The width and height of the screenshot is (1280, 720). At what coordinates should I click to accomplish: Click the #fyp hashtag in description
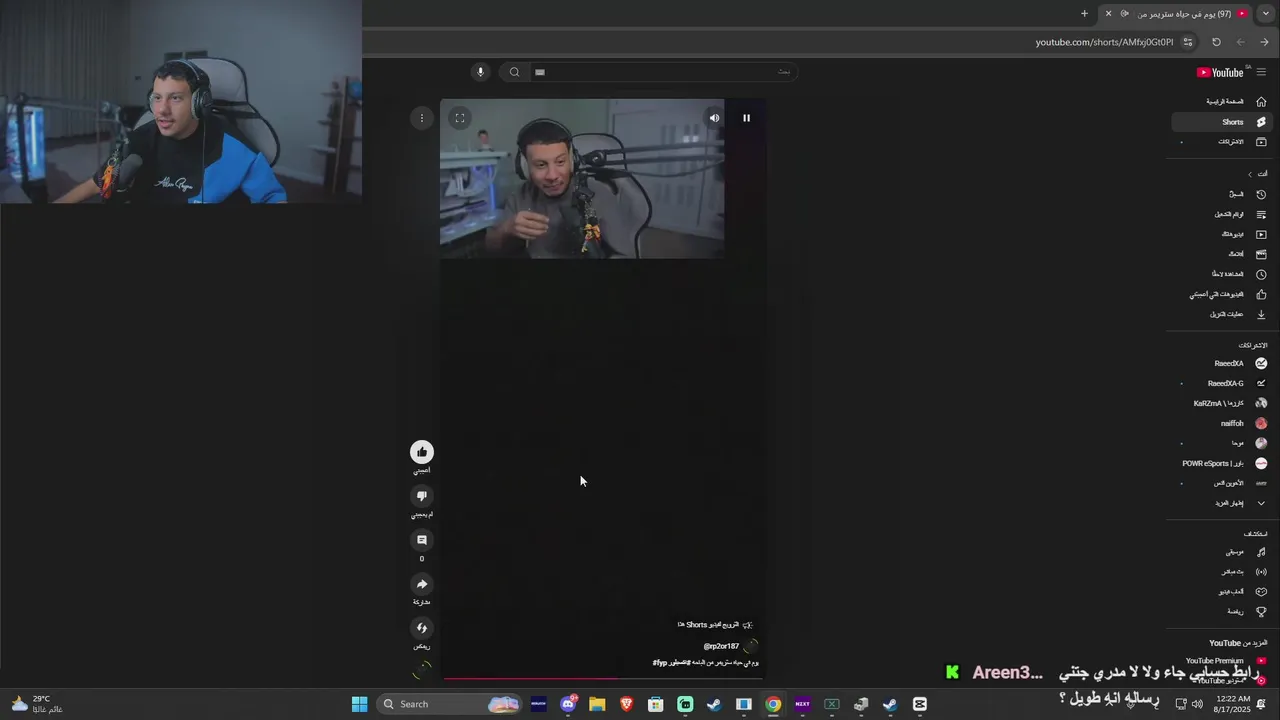(x=659, y=663)
